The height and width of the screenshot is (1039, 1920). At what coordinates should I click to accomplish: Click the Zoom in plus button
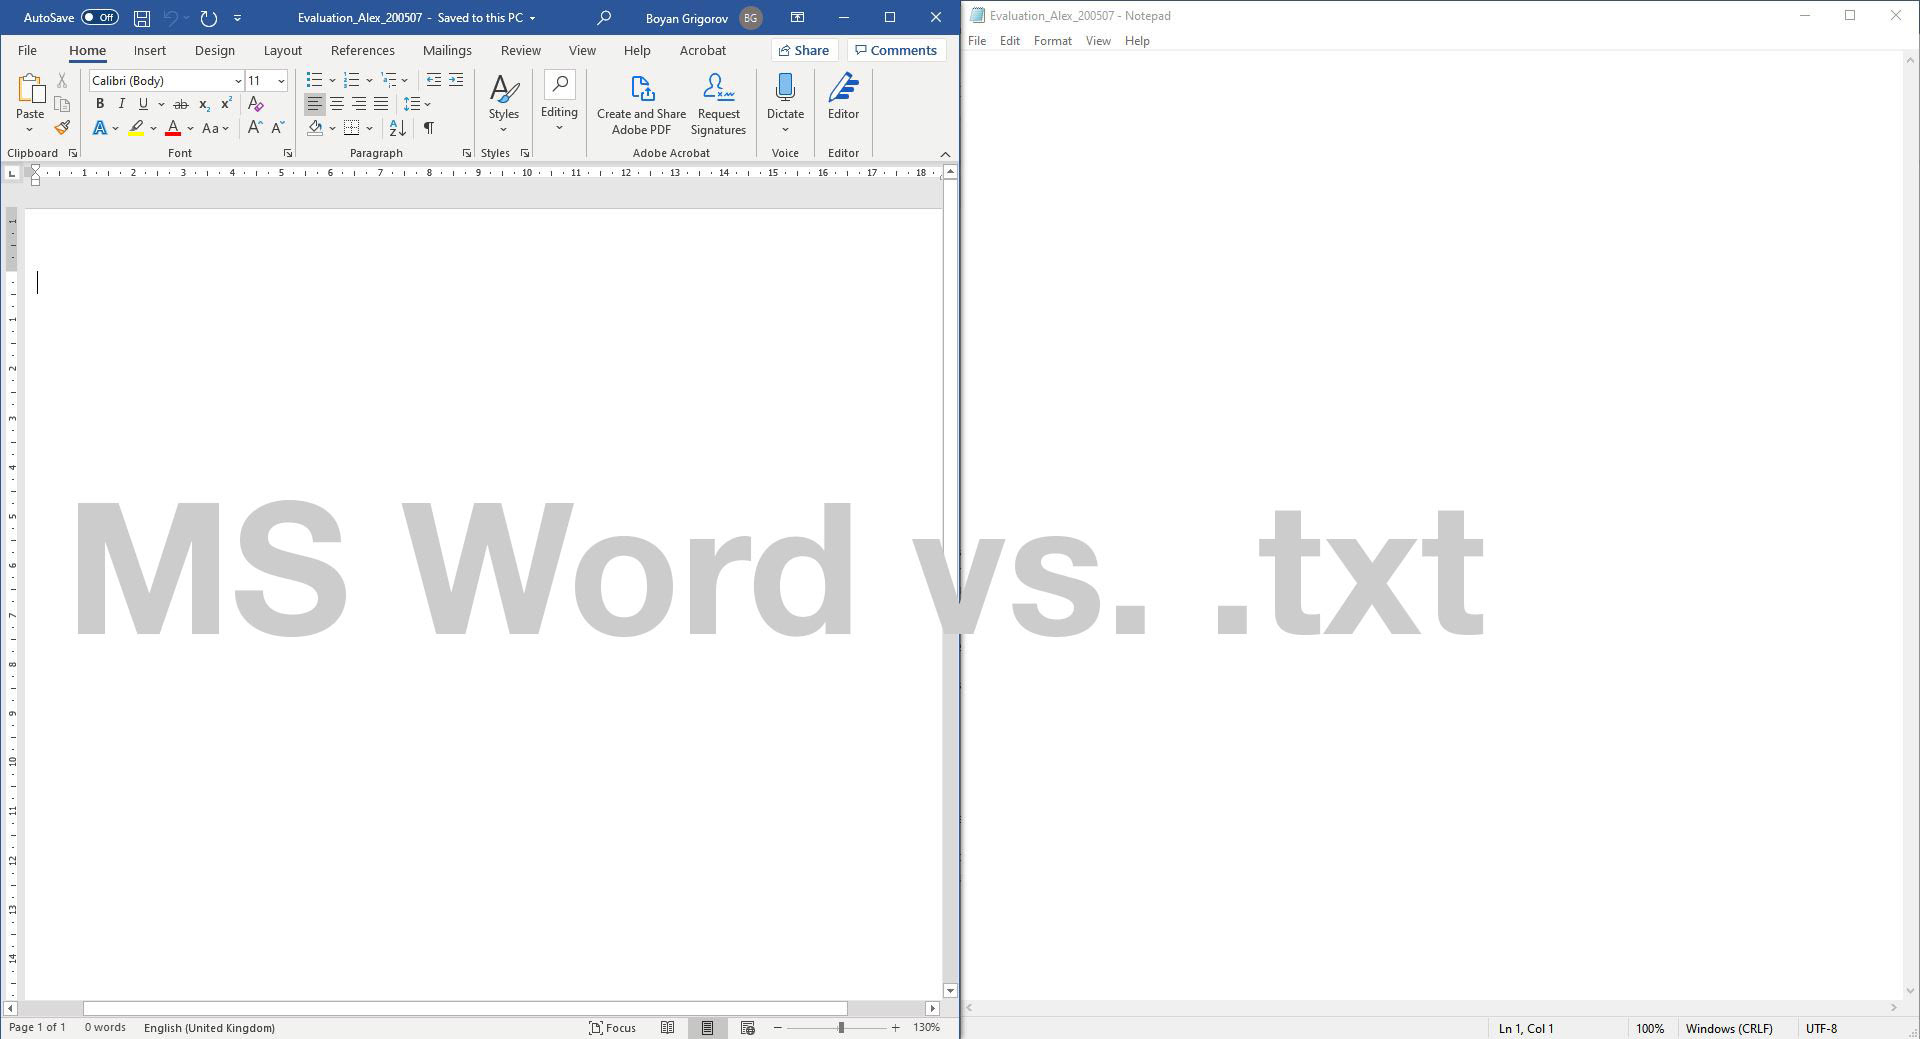click(895, 1027)
